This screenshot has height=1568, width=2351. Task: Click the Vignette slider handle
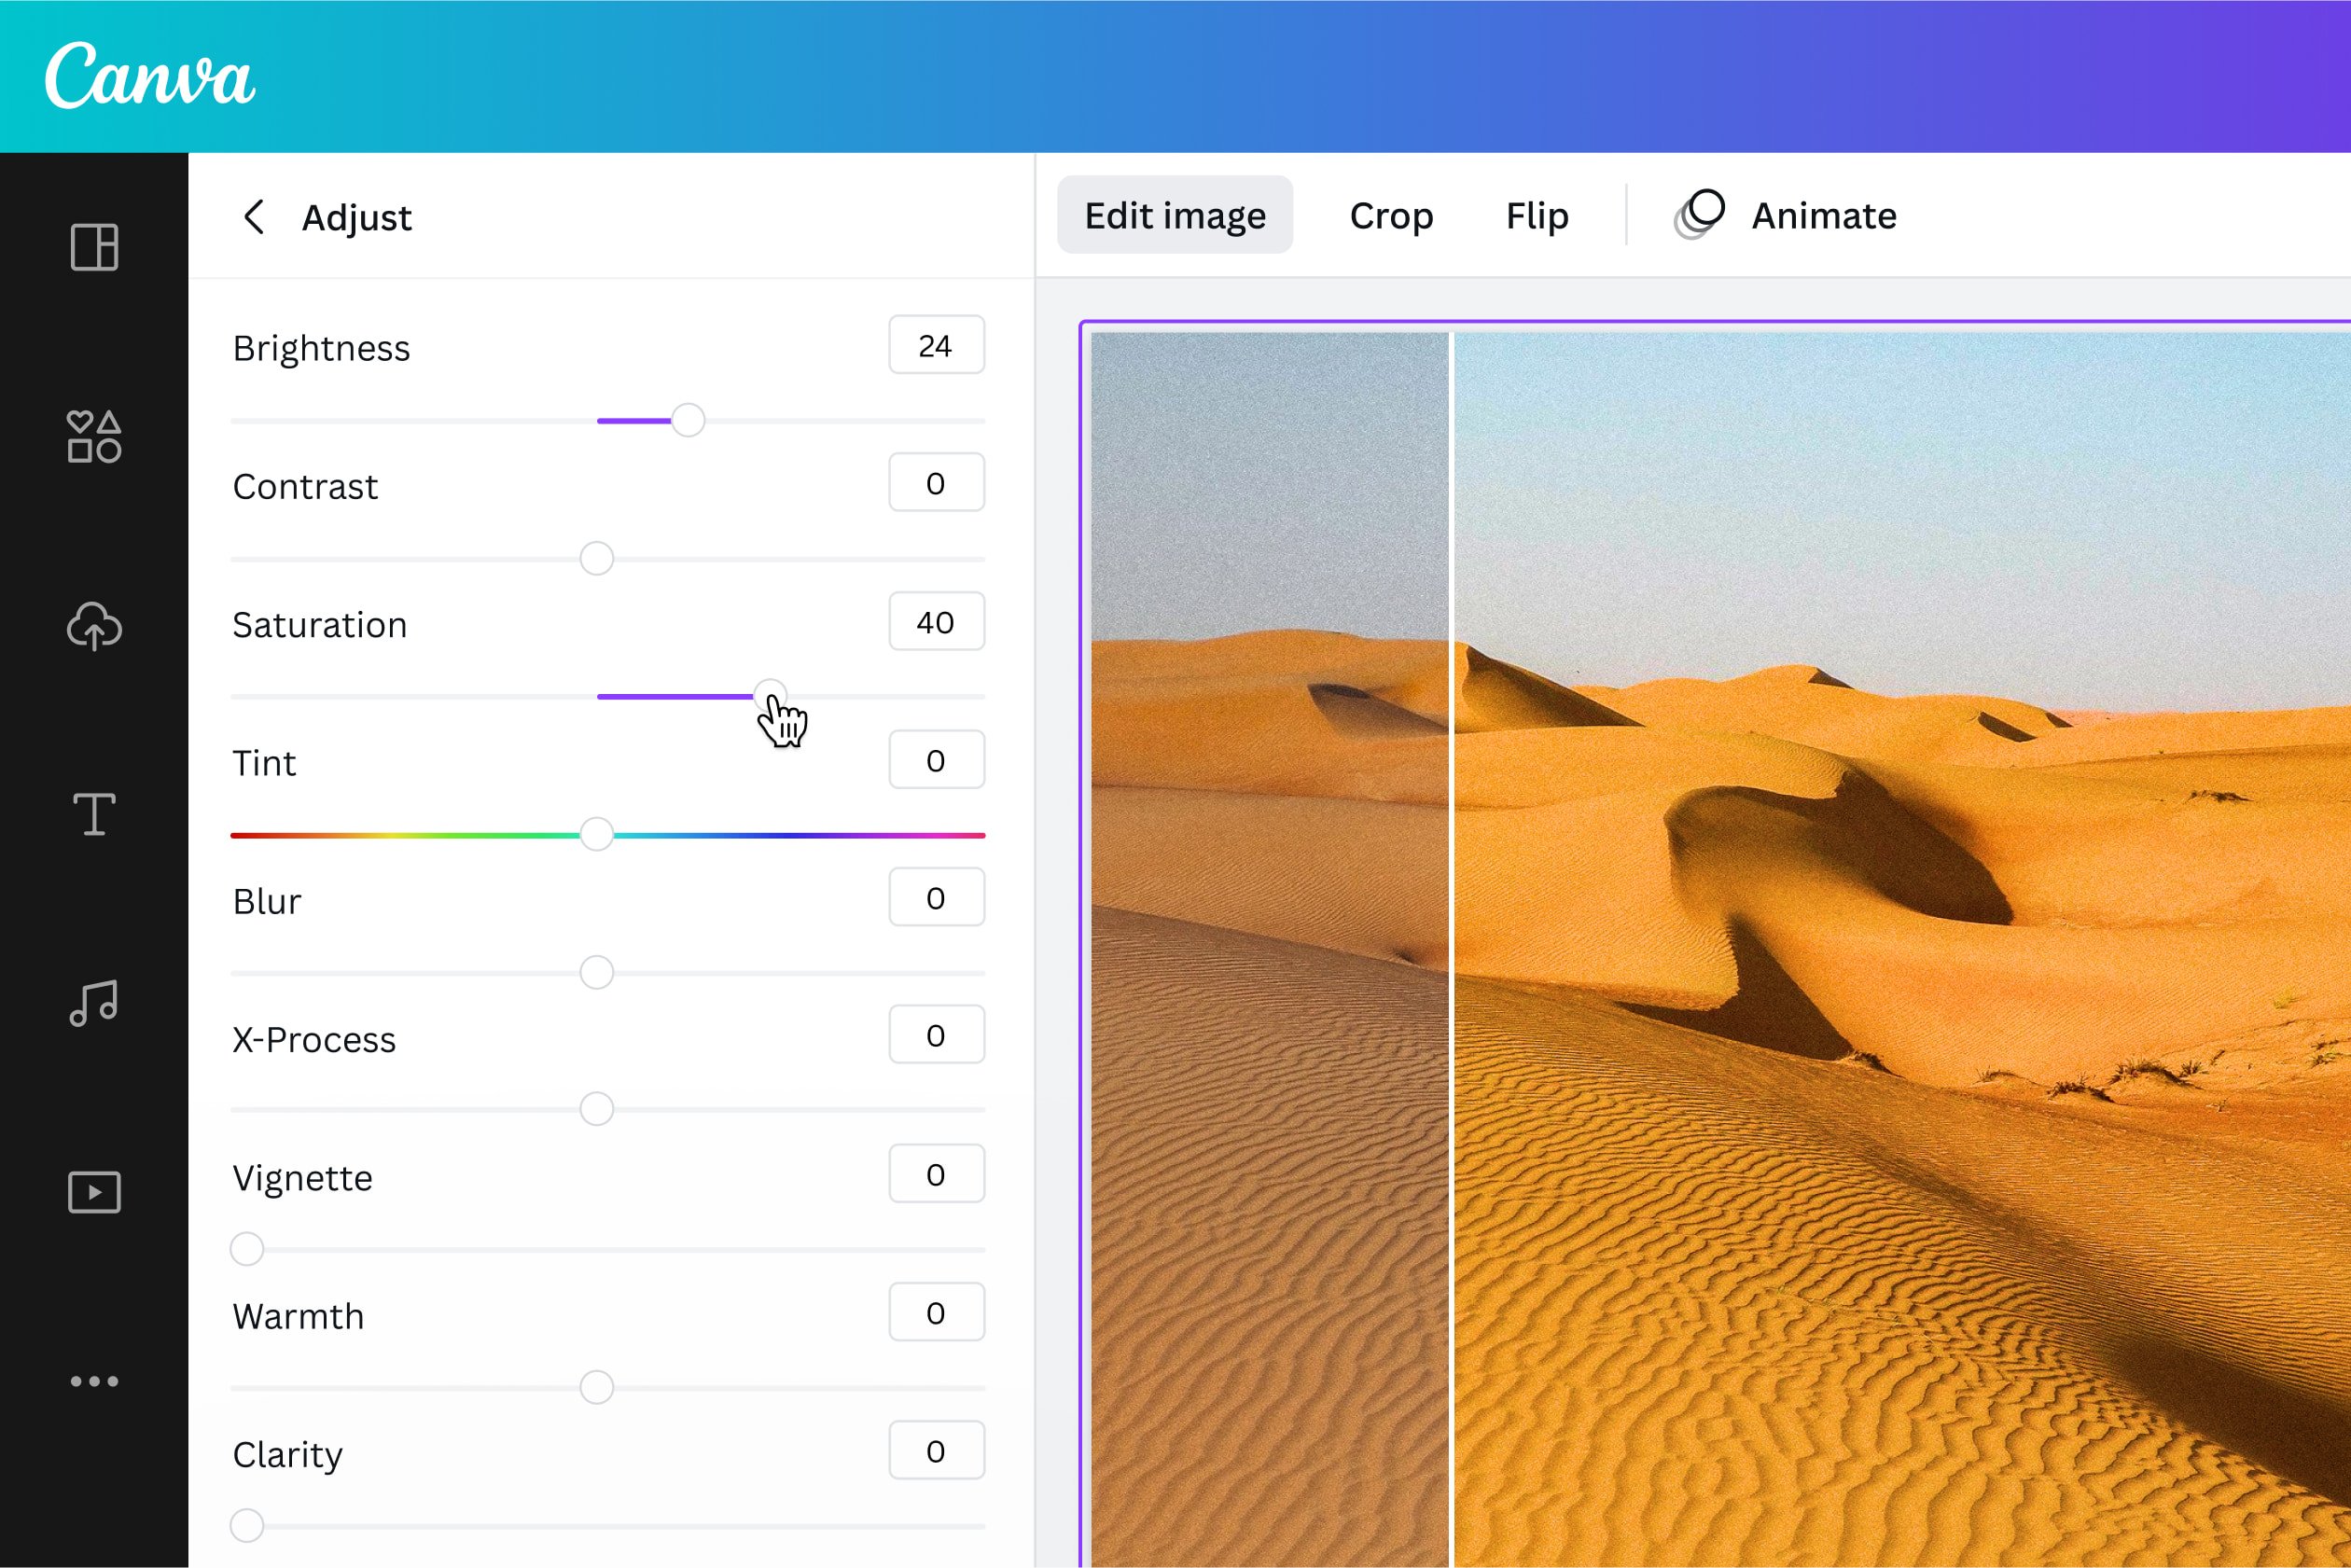(248, 1248)
